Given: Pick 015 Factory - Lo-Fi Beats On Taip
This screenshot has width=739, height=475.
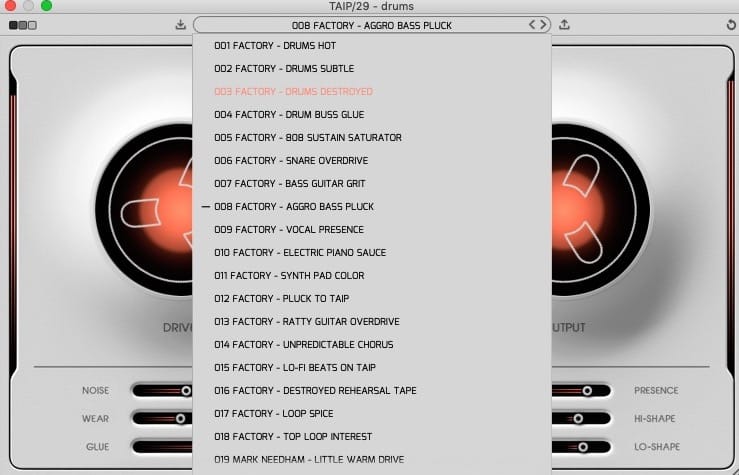Looking at the screenshot, I should pos(372,368).
